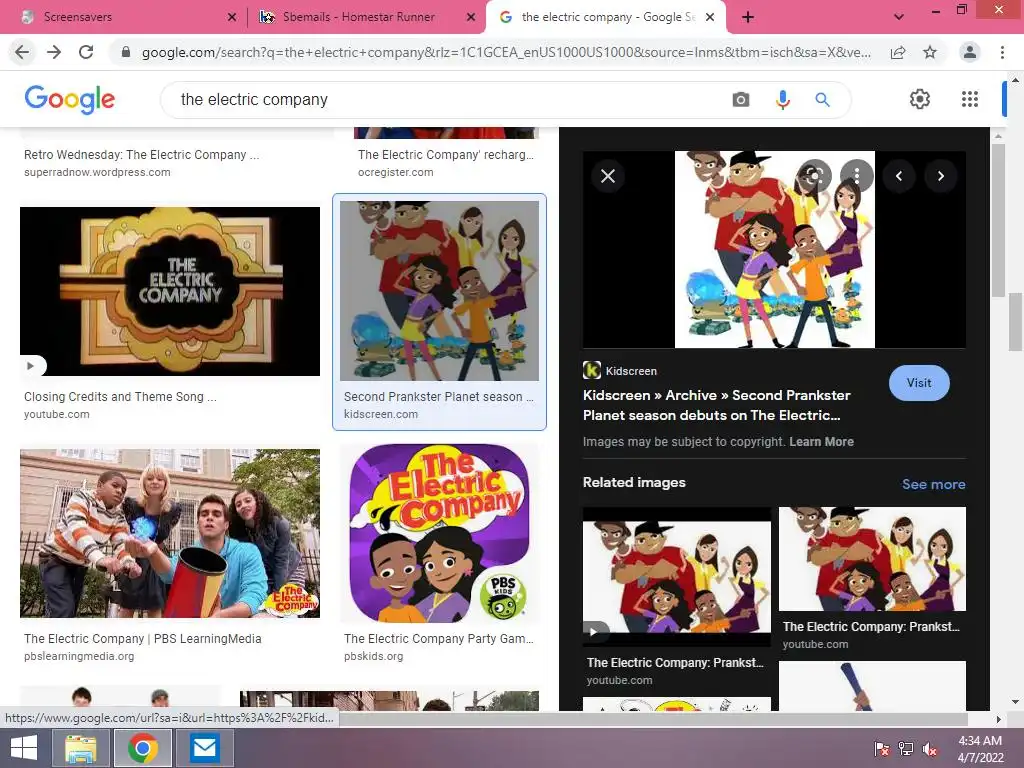1024x768 pixels.
Task: Go forward in browser history
Action: (x=54, y=52)
